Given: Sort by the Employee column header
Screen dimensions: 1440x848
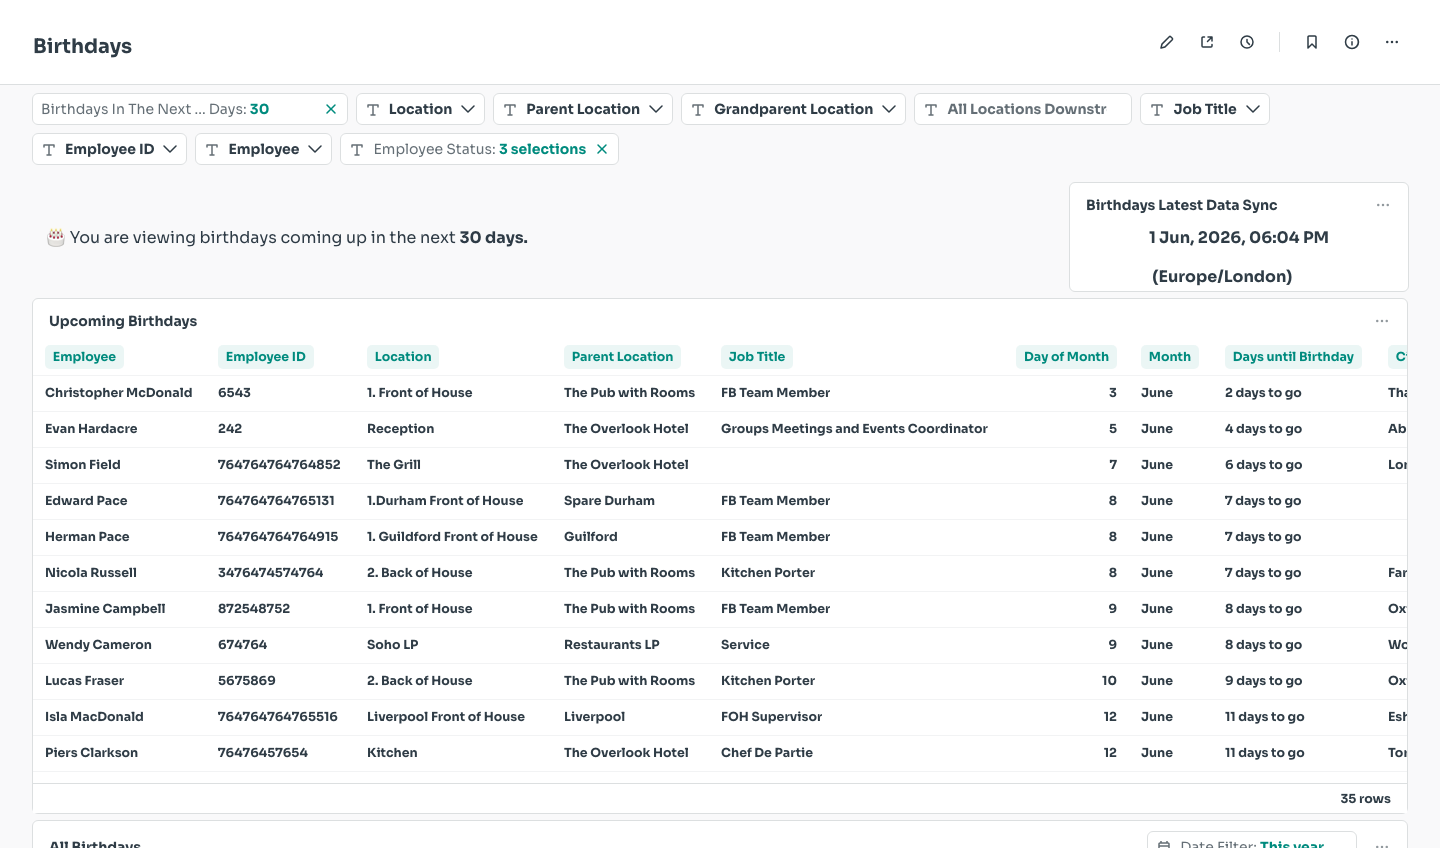Looking at the screenshot, I should tap(84, 357).
